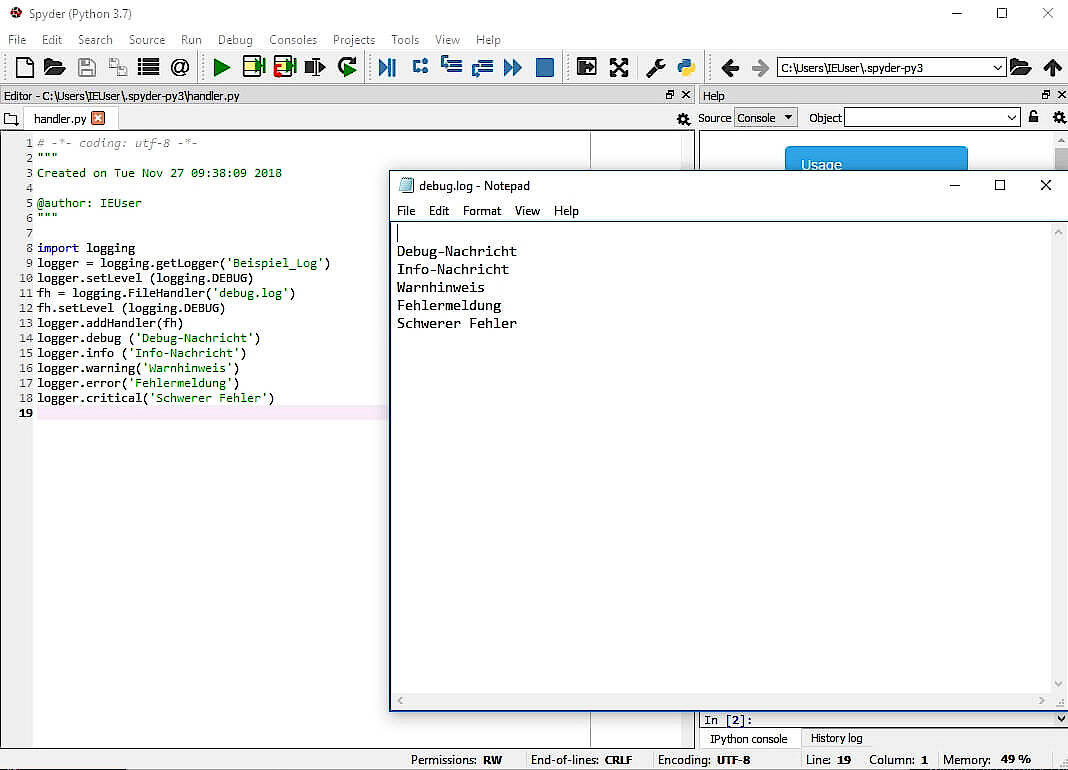Close the Editor pane

[x=686, y=95]
